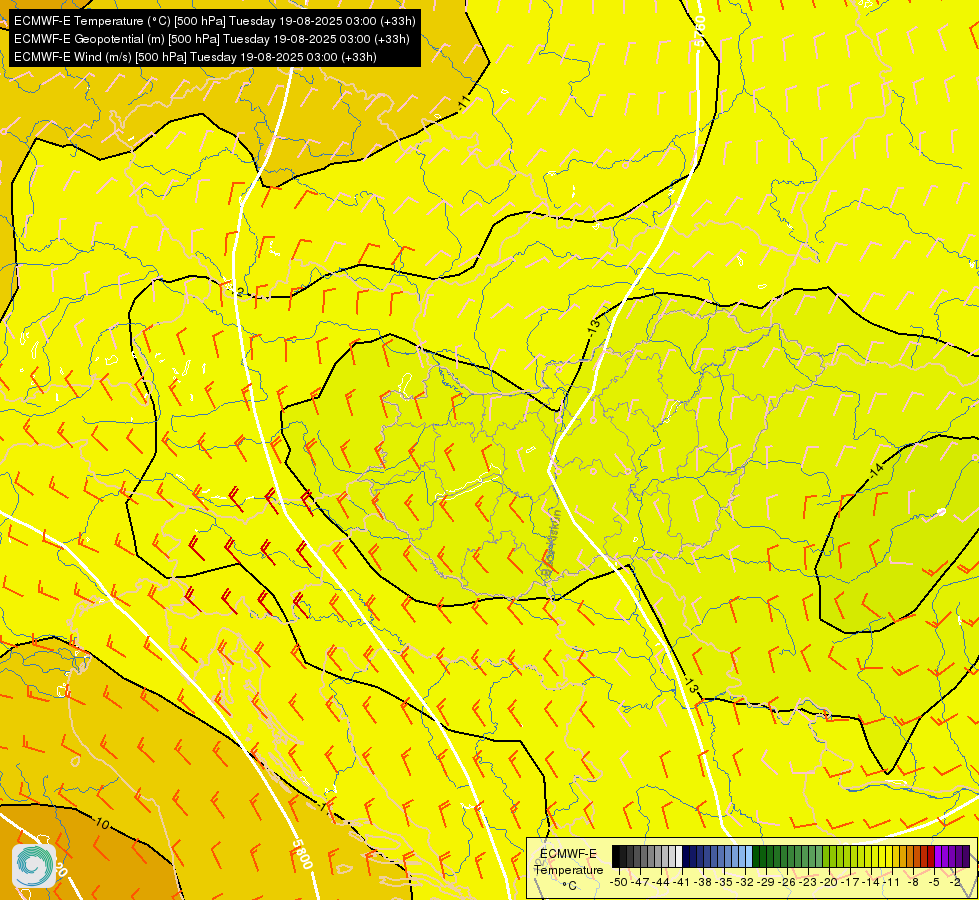This screenshot has height=900, width=979.
Task: Click the -50 legend tick value
Action: tap(619, 882)
